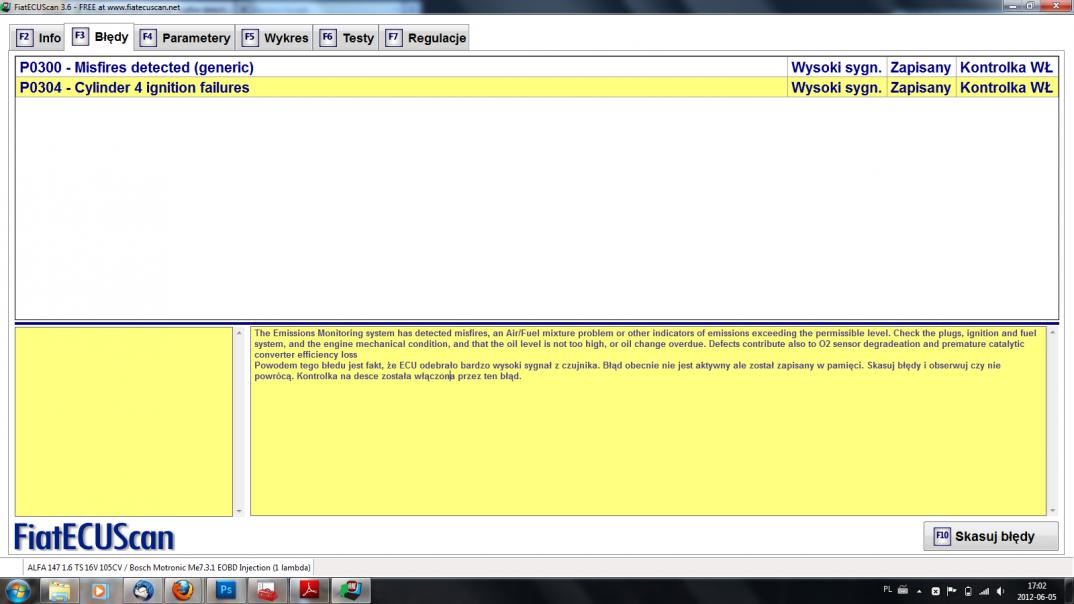The width and height of the screenshot is (1074, 604).
Task: Click 'Kontrolka WŁ' cell in P0304 row
Action: tap(1006, 88)
